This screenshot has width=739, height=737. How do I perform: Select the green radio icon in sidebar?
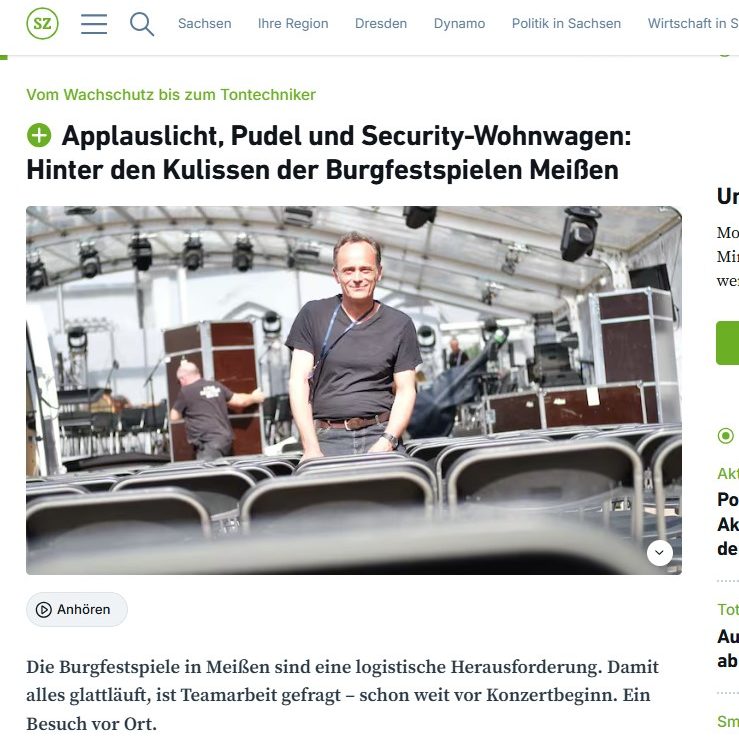coord(726,436)
